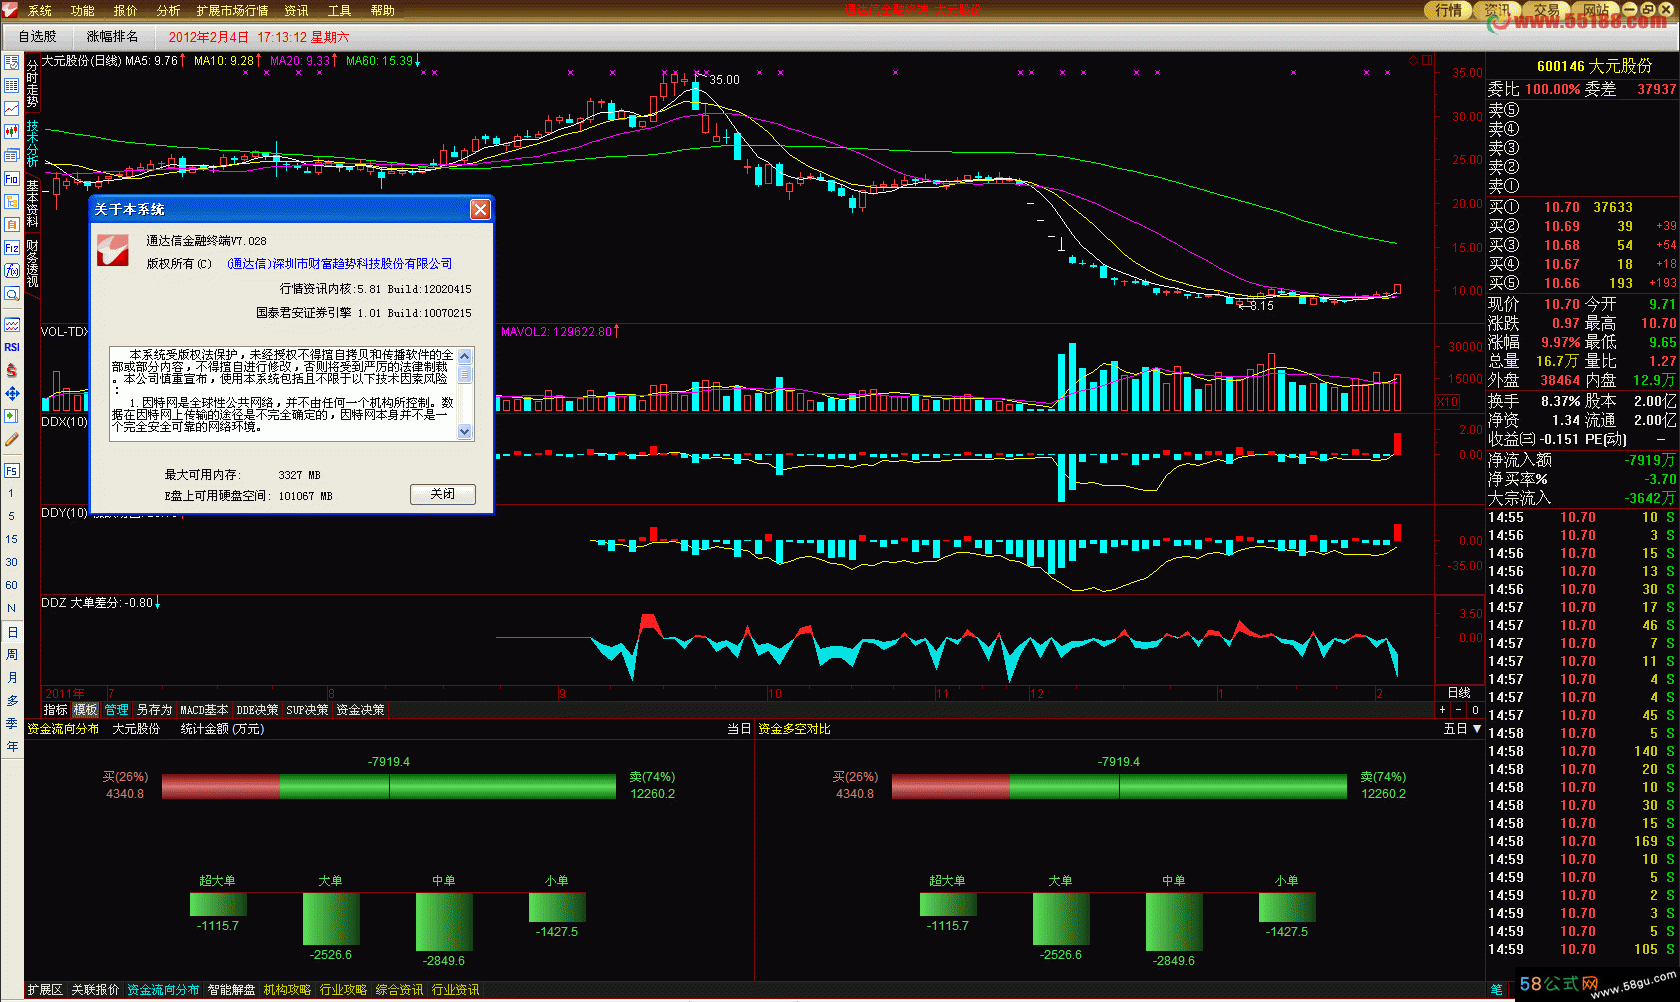Viewport: 1680px width, 1002px height.
Task: Click the magnifier stock search icon
Action: pos(12,293)
